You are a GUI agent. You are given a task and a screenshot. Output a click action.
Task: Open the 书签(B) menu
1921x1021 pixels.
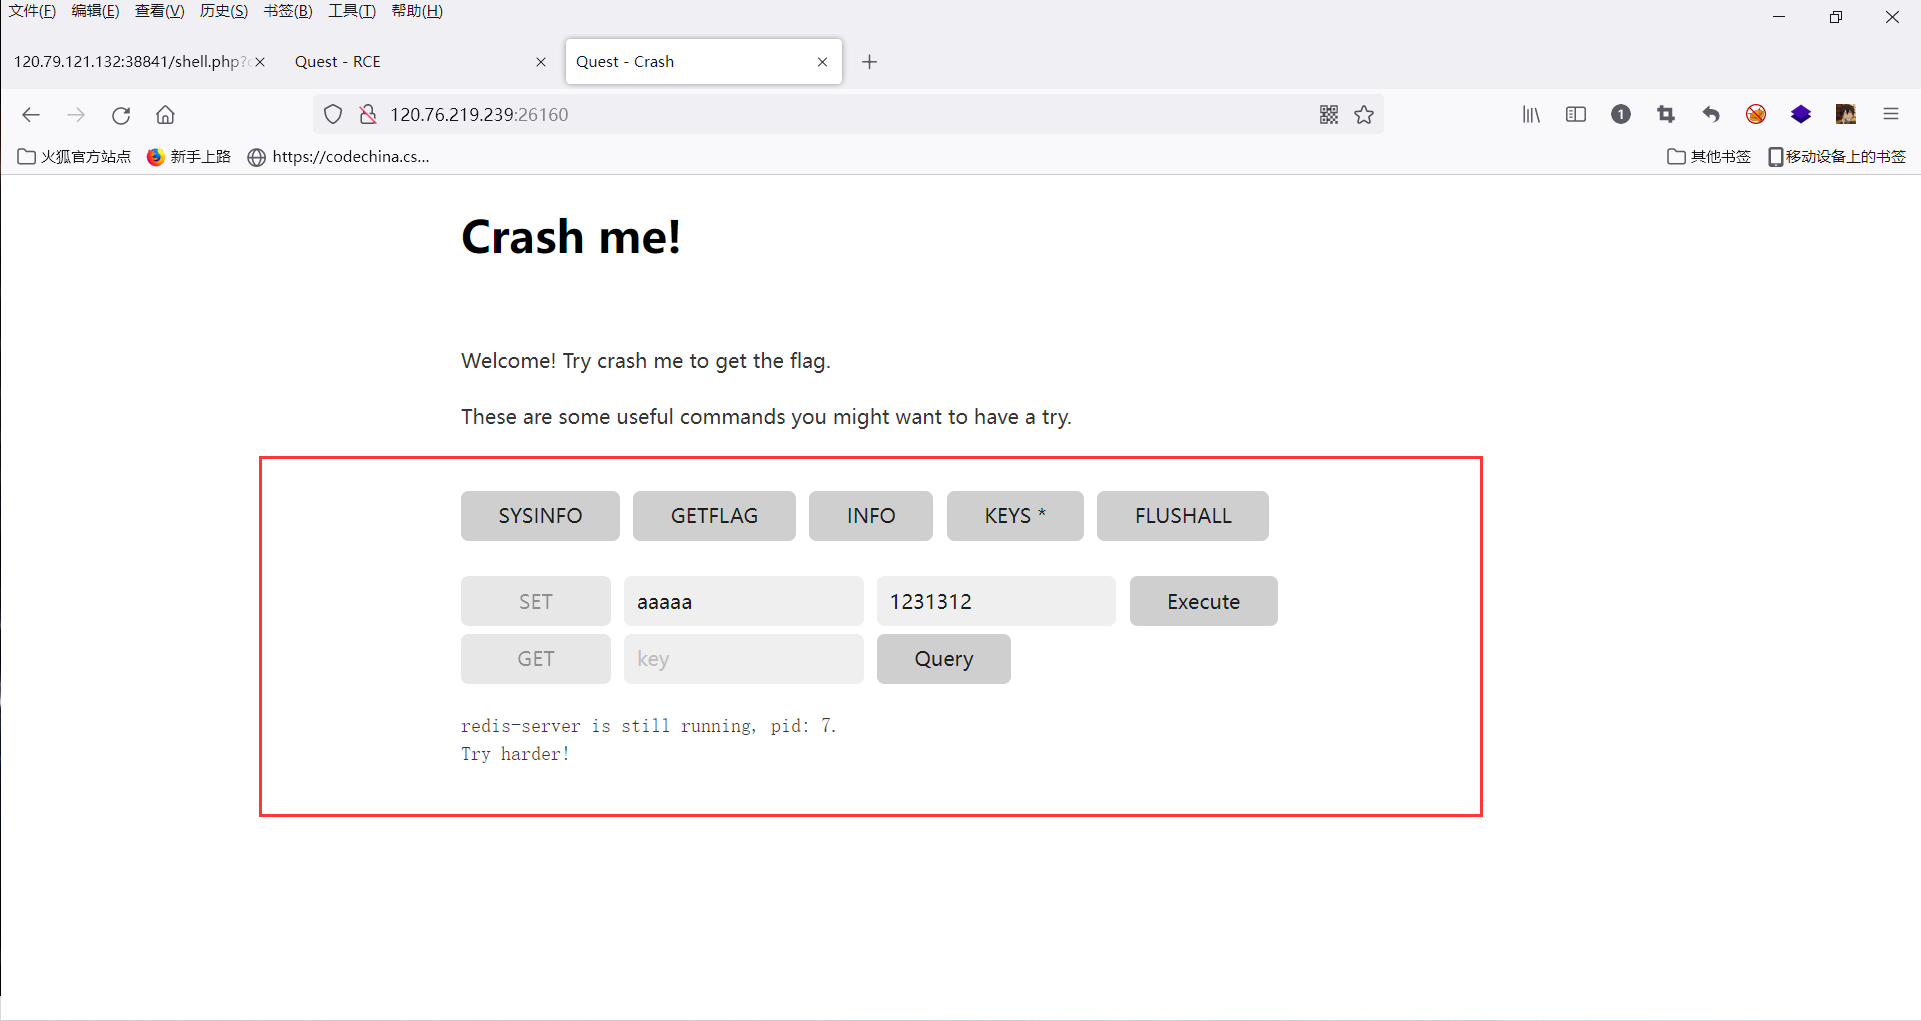(288, 11)
